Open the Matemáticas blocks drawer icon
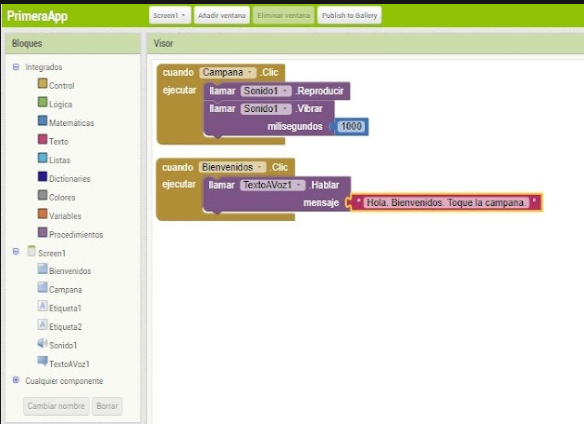 click(42, 120)
